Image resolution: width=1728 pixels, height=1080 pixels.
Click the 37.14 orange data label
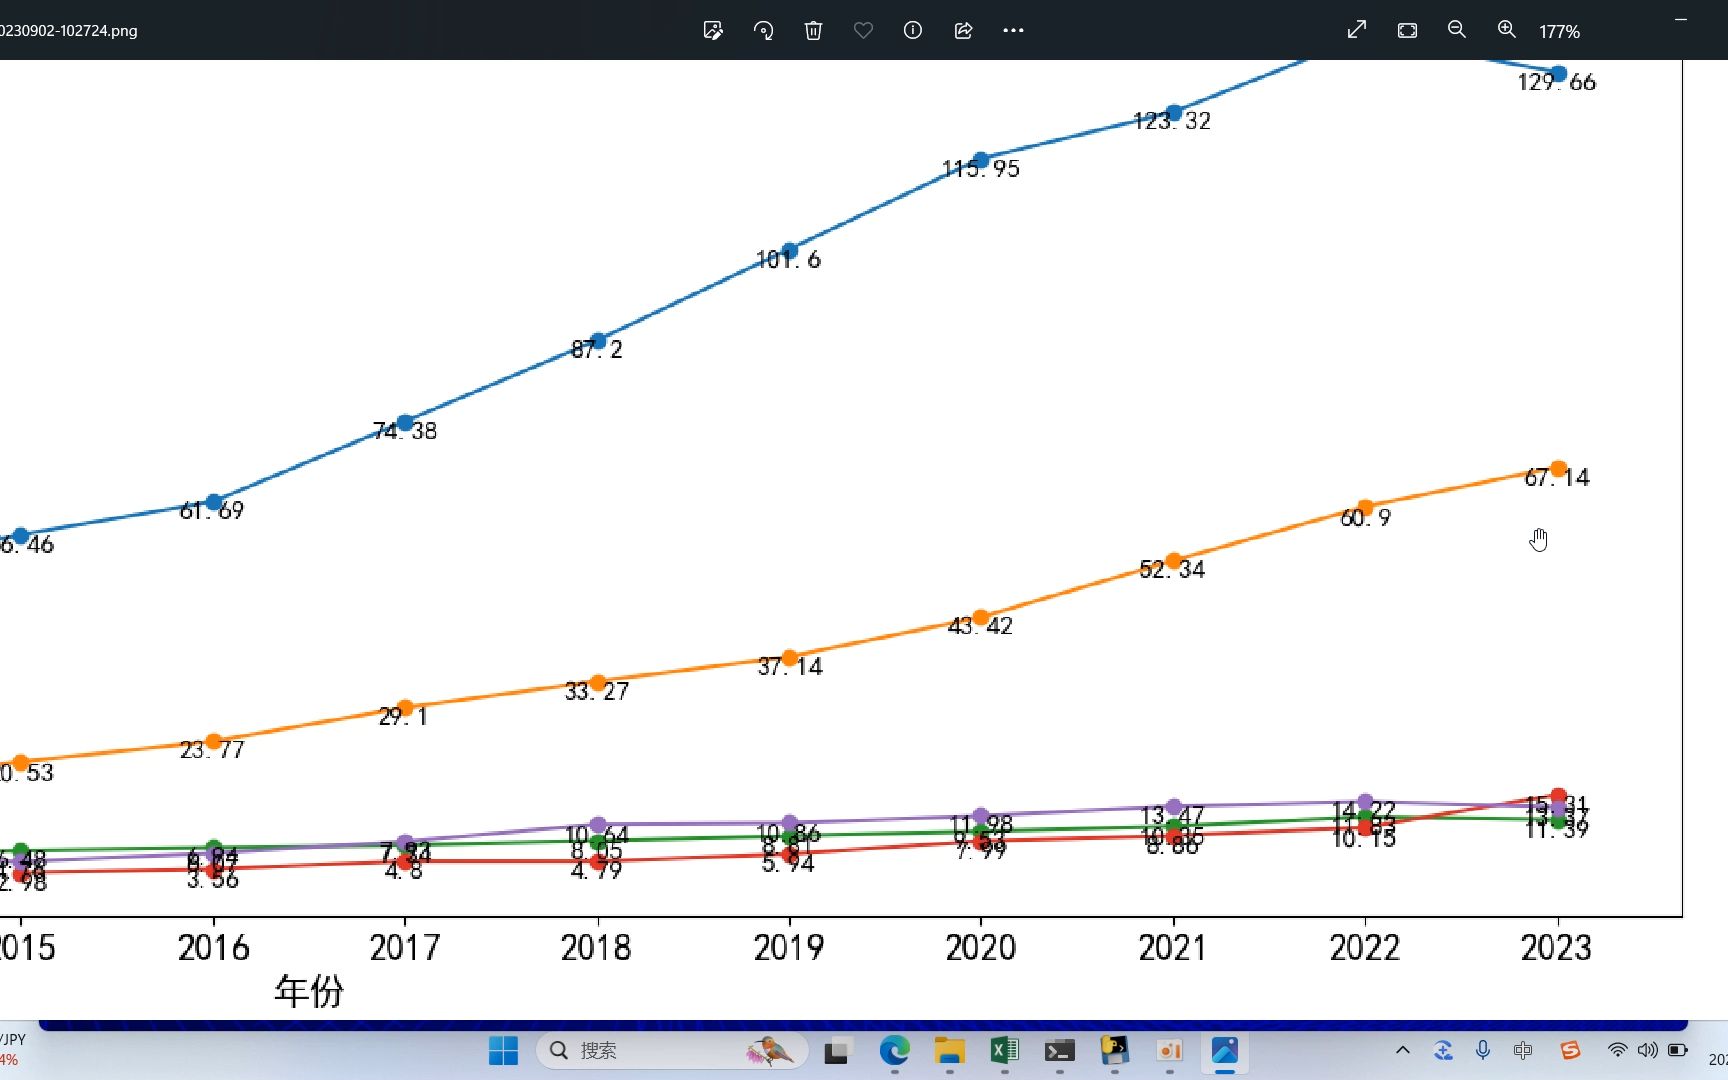tap(790, 667)
